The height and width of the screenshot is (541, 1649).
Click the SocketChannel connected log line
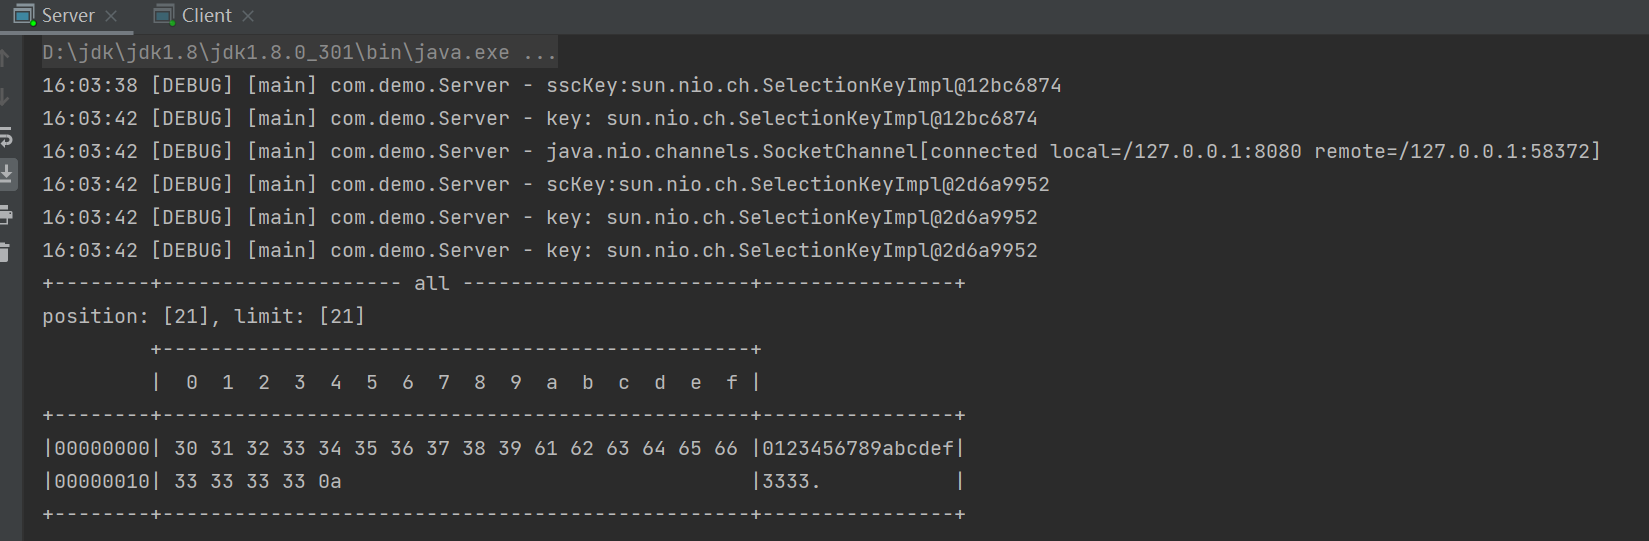click(x=820, y=152)
